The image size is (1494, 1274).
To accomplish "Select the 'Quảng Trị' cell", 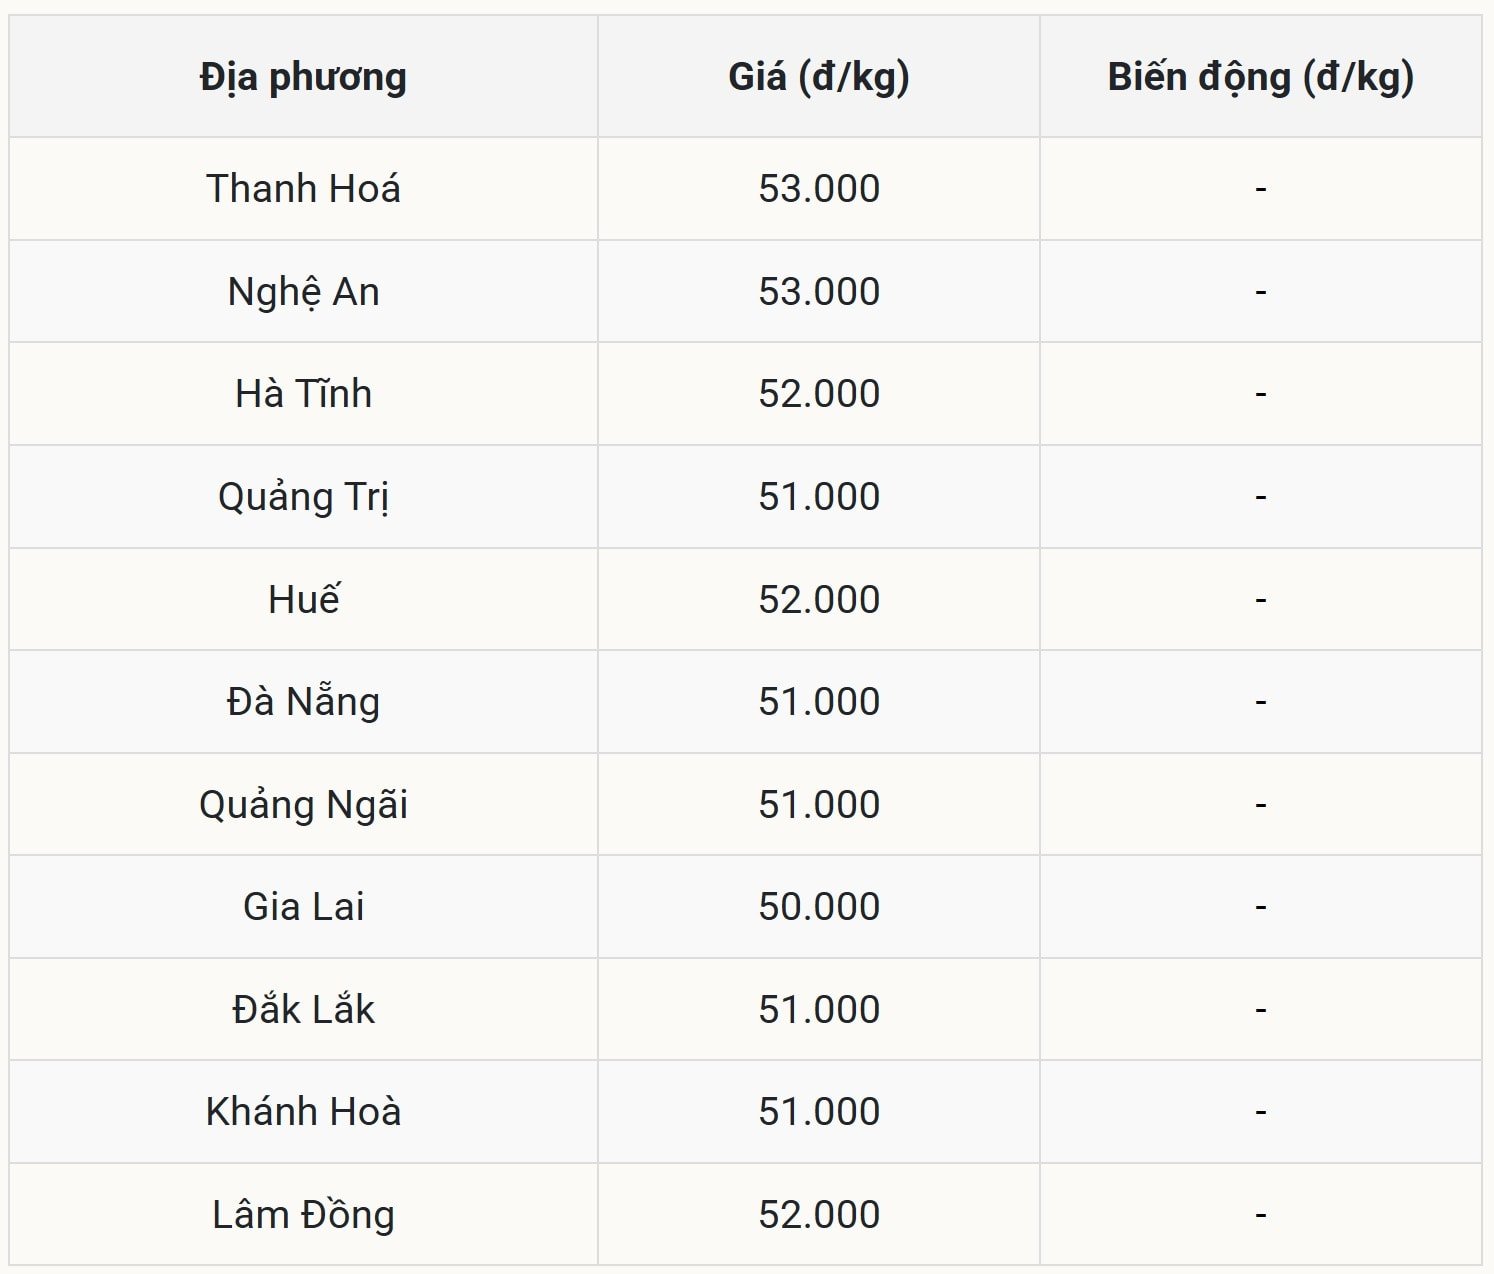I will pyautogui.click(x=303, y=497).
